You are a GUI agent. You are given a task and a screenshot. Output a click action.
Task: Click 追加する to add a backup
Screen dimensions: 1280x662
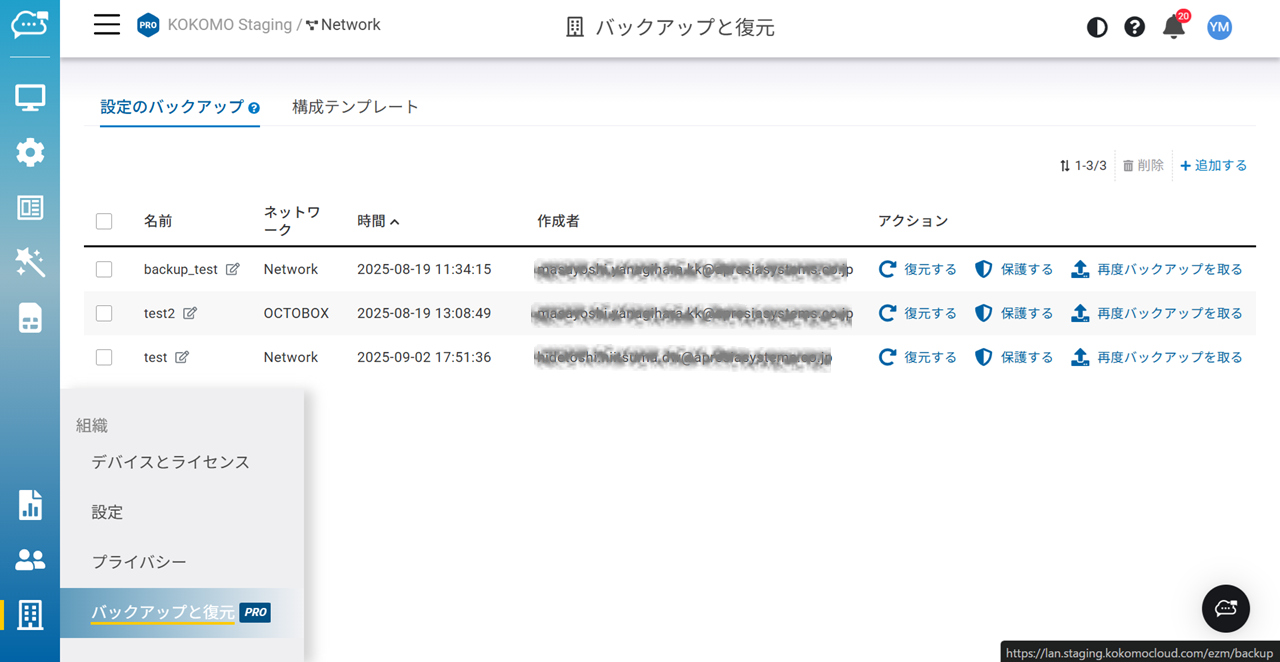pos(1213,166)
